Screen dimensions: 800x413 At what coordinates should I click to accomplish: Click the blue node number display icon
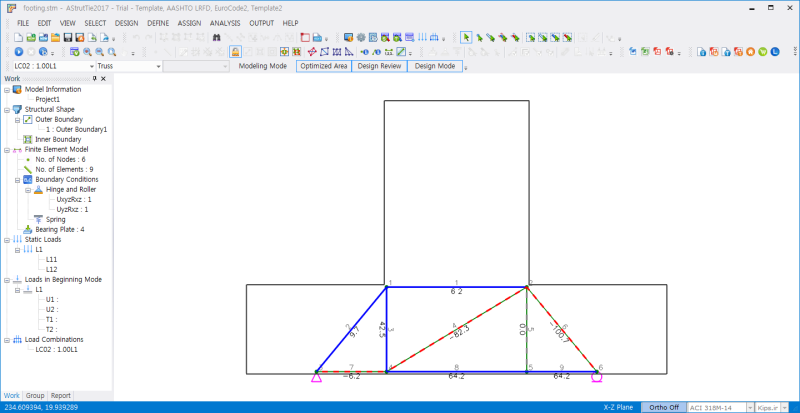coord(364,52)
